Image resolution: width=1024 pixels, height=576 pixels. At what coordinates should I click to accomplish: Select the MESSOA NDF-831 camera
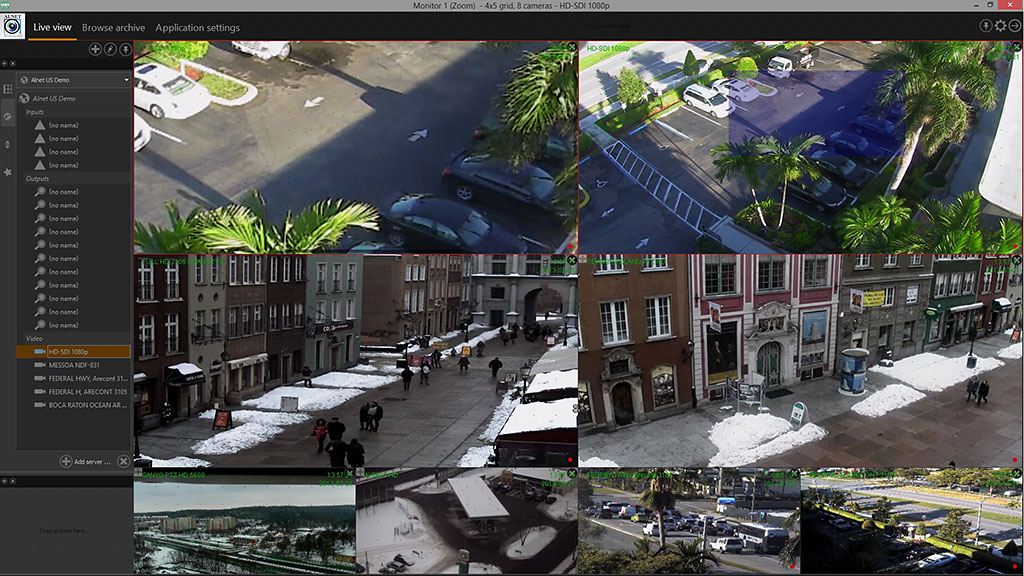[74, 365]
